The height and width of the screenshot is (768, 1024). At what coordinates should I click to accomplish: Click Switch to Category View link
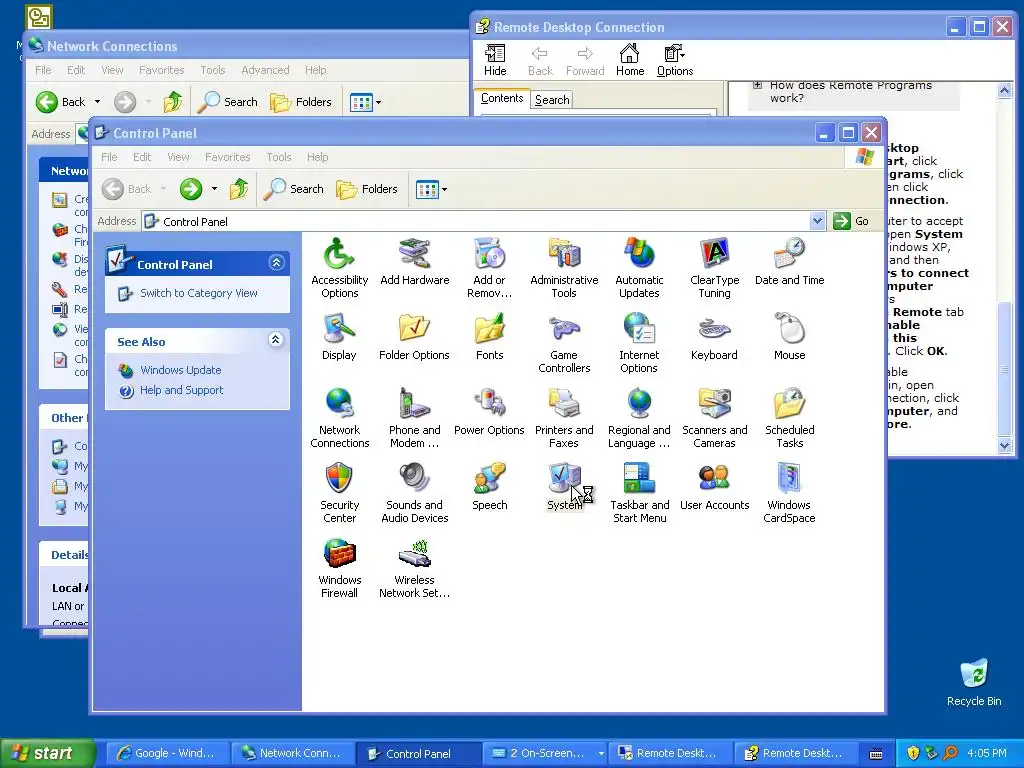(x=199, y=293)
